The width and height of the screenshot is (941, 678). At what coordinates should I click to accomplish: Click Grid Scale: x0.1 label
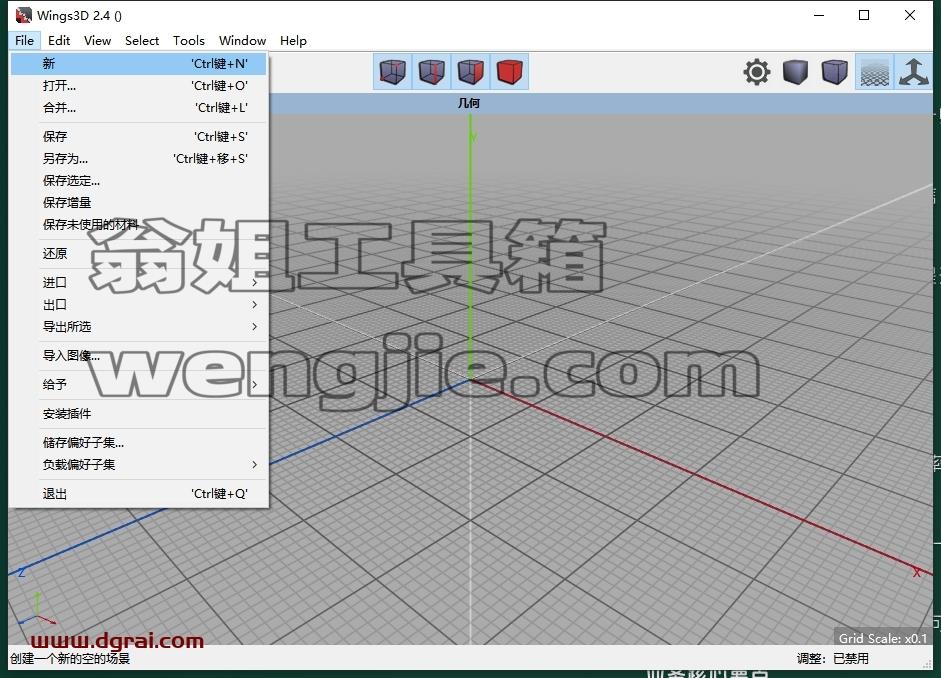[882, 638]
